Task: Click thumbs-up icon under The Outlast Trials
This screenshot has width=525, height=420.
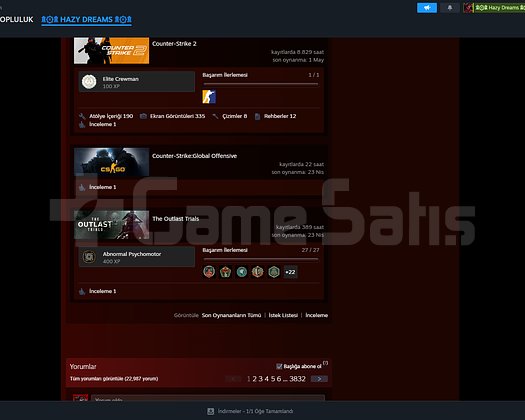Action: coord(82,291)
